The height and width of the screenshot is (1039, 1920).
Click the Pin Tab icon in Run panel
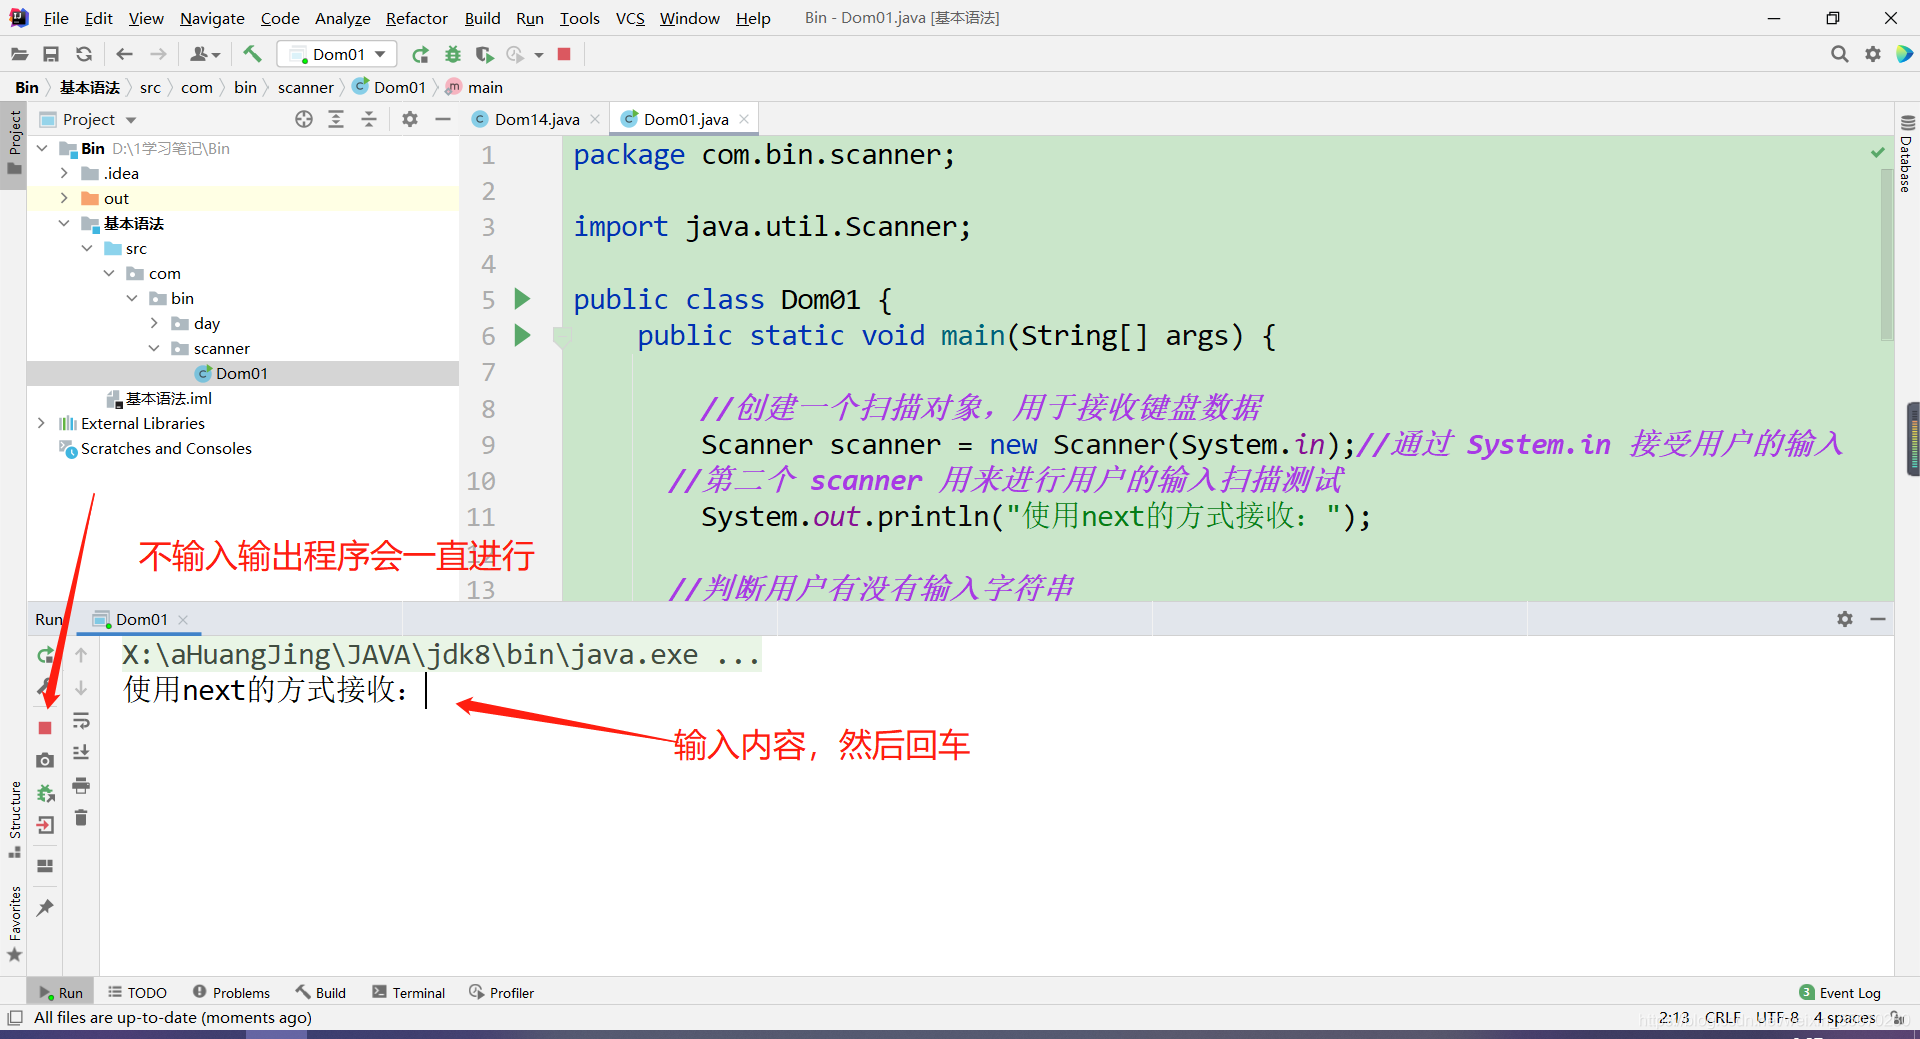(45, 907)
